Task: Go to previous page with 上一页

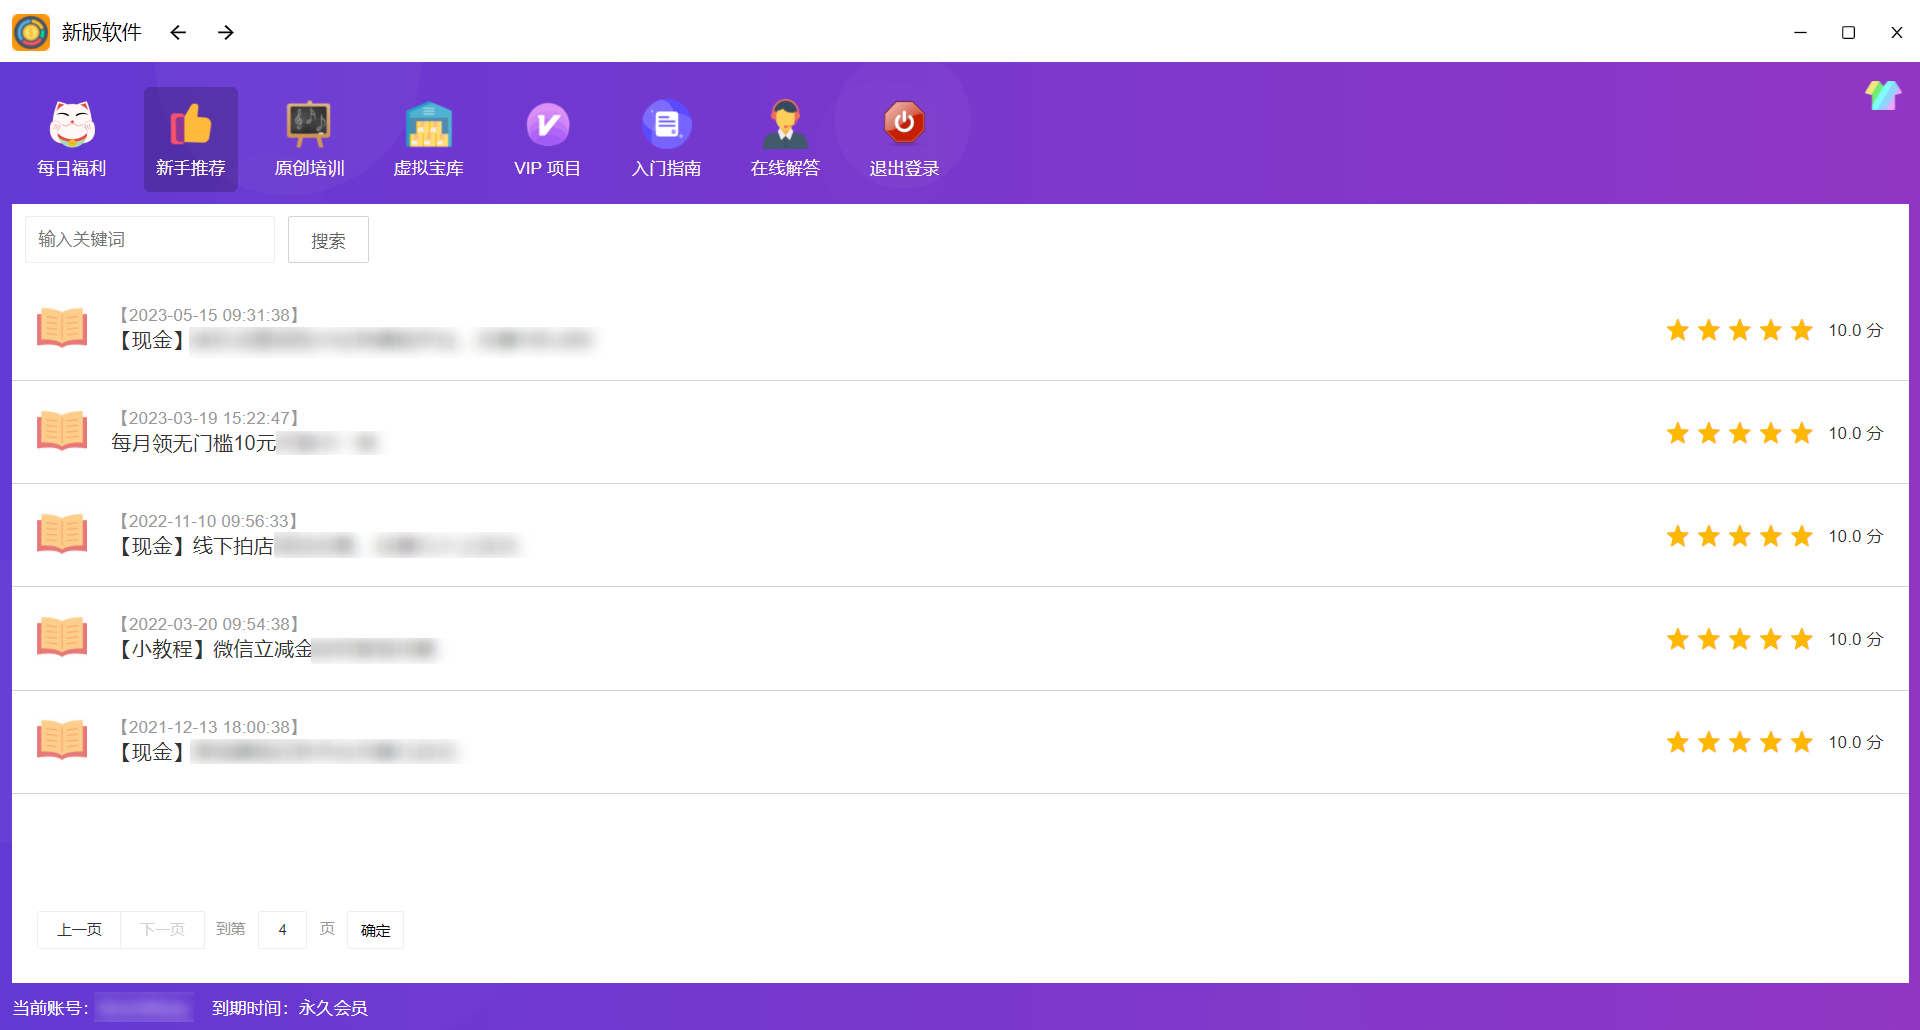Action: click(79, 930)
